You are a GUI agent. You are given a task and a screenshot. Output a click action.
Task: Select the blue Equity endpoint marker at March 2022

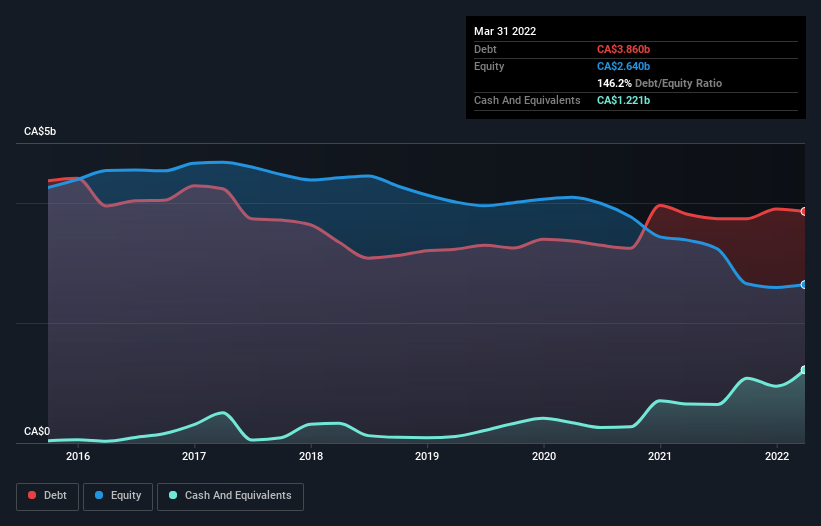(804, 285)
